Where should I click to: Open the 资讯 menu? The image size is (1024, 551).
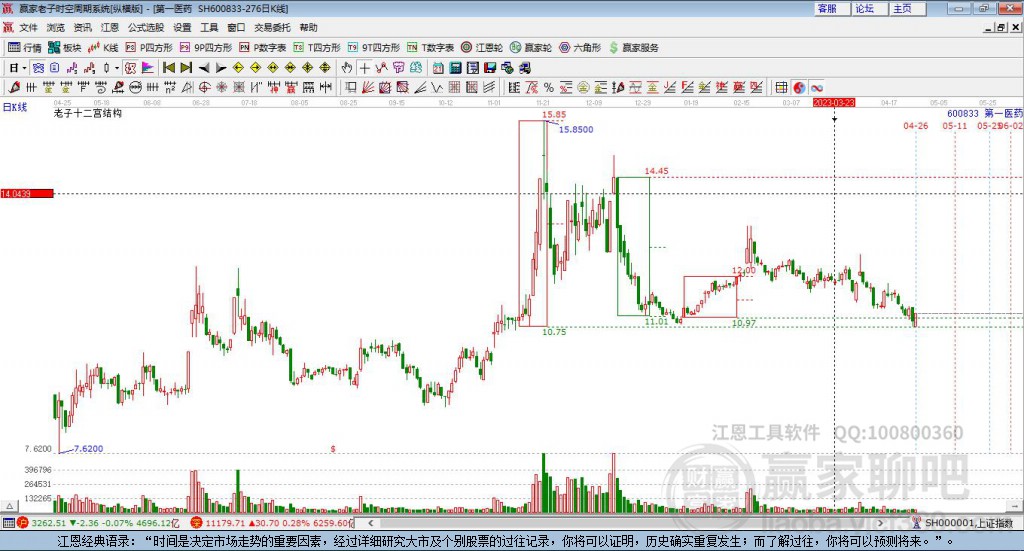[x=82, y=27]
